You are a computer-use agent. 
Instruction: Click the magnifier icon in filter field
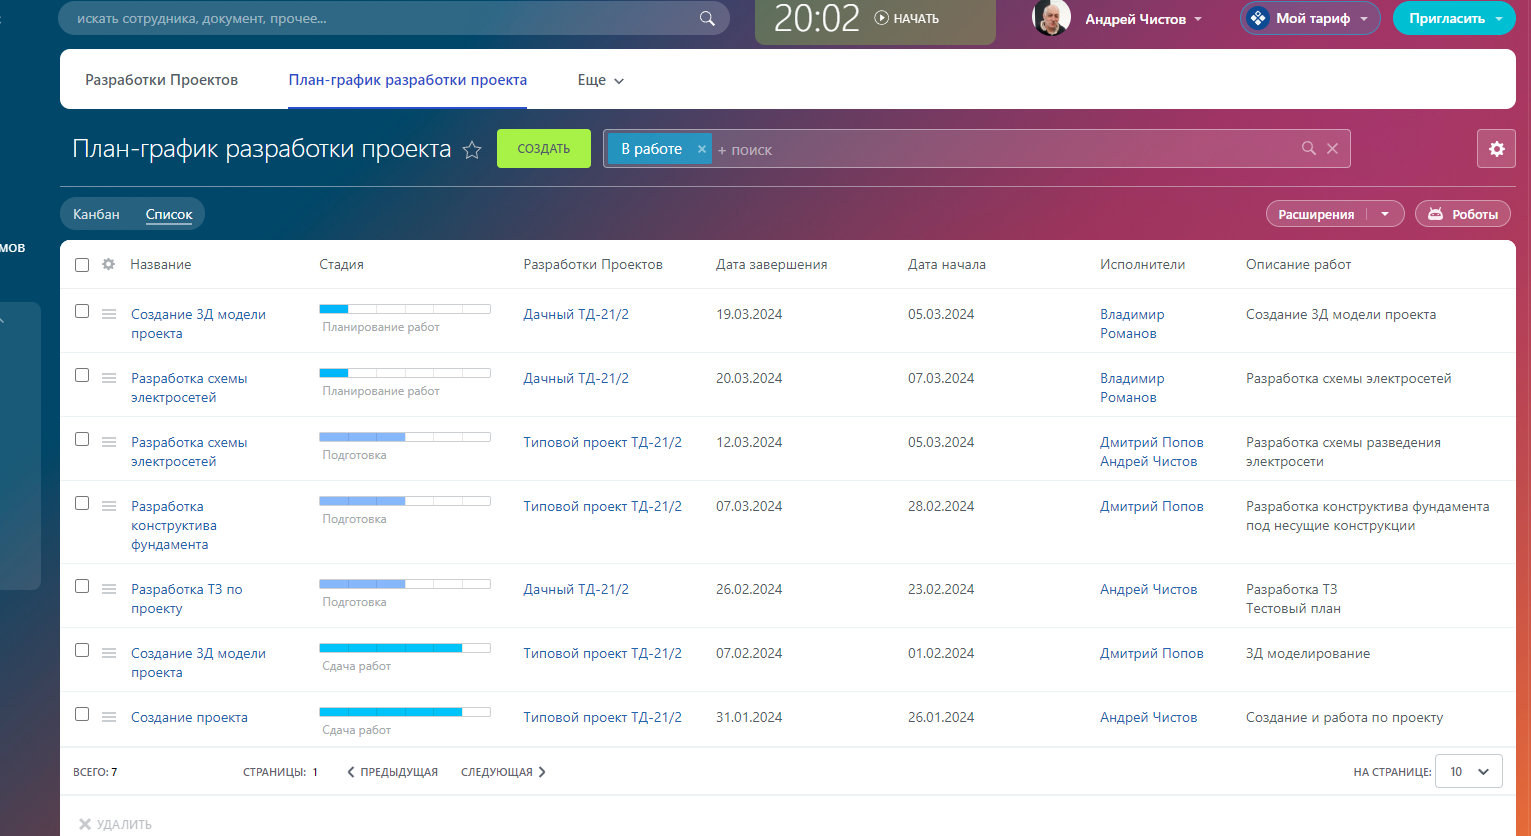(1308, 148)
